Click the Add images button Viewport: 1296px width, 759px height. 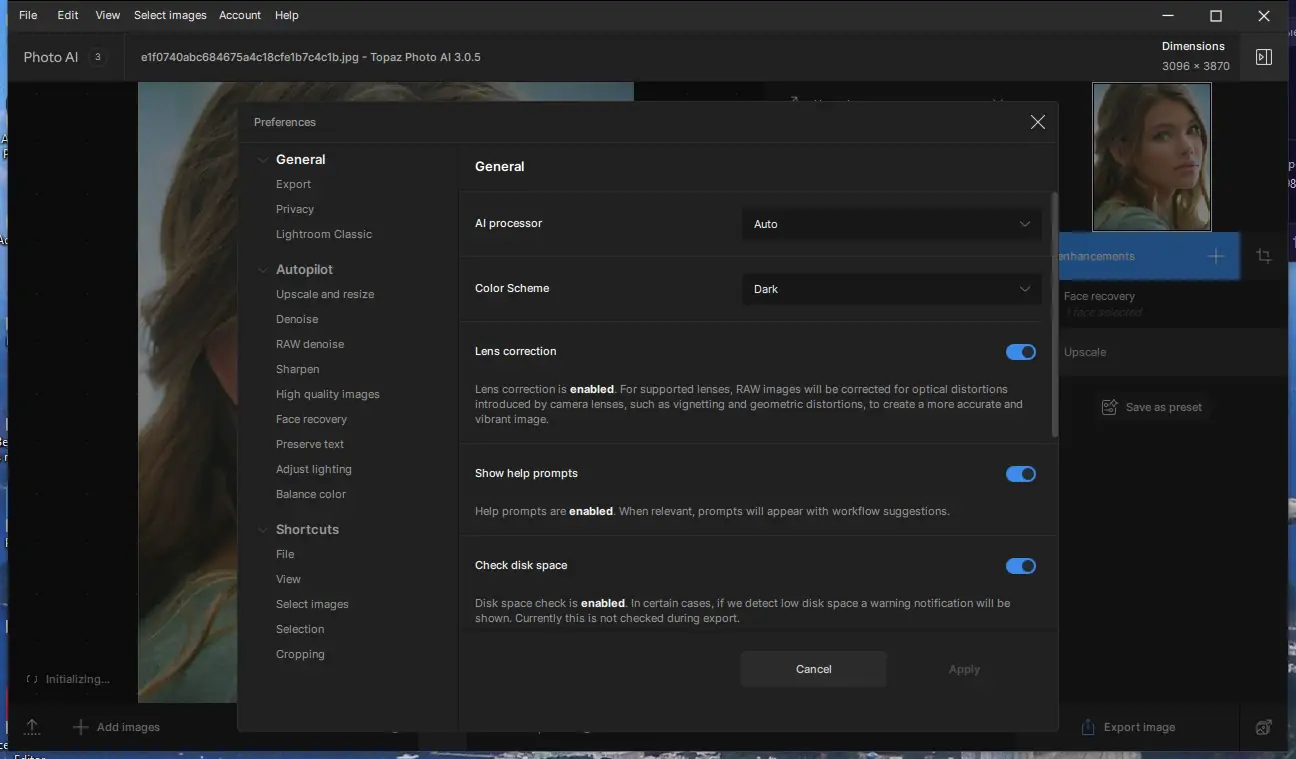tap(117, 727)
